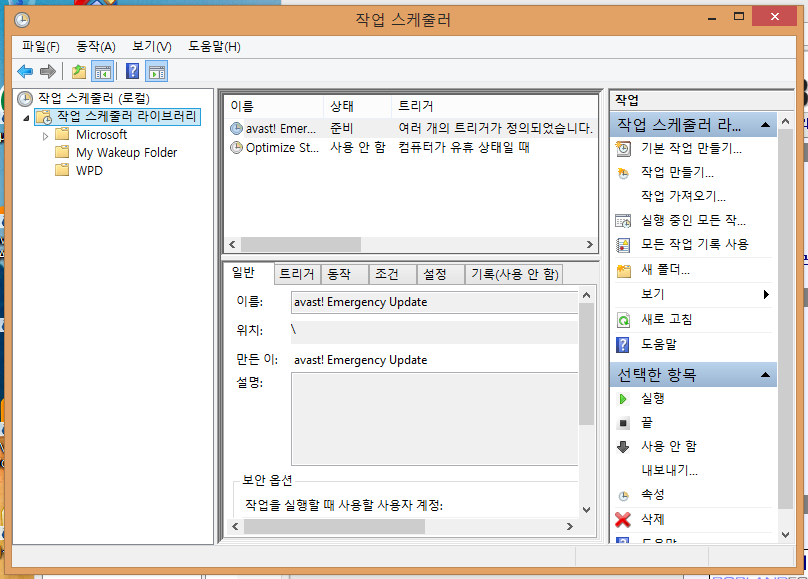Disable the task with 사용 안 함 arrow icon
The image size is (808, 579).
click(x=623, y=446)
